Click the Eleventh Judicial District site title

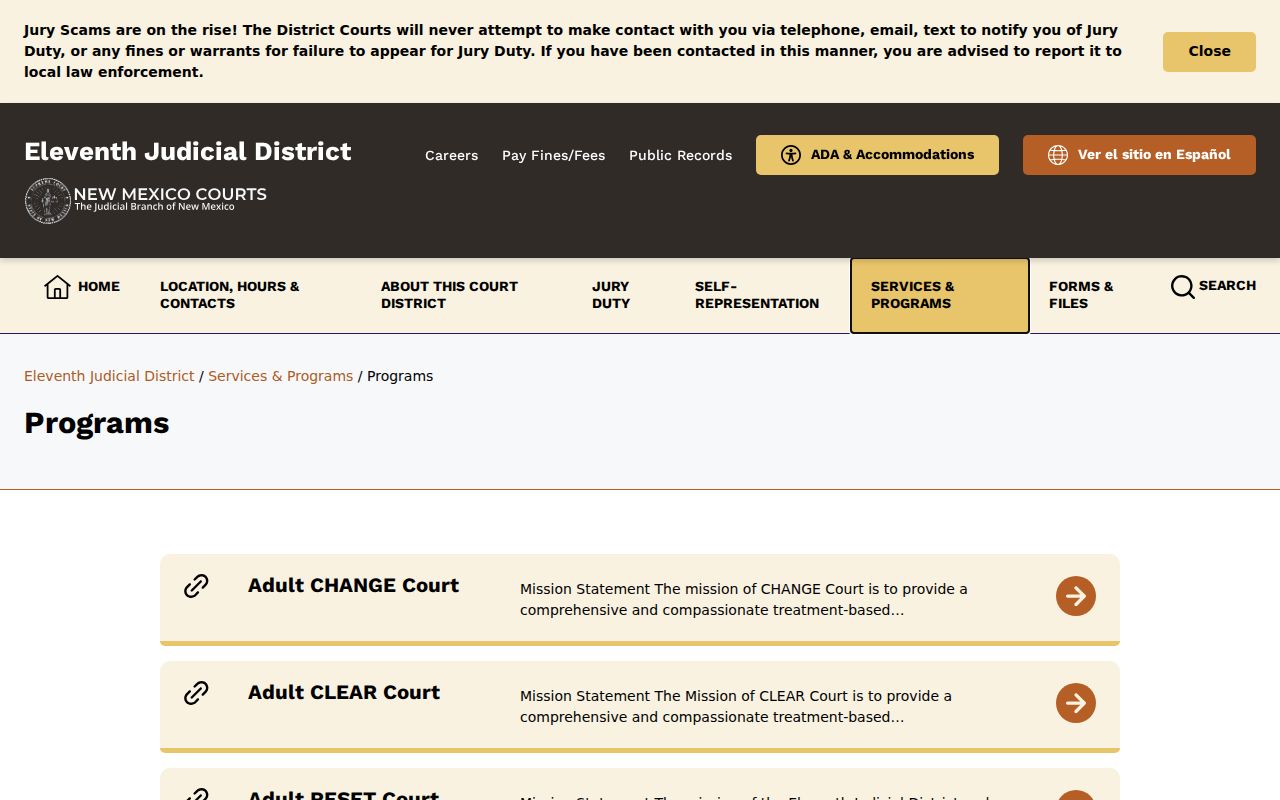(x=188, y=151)
